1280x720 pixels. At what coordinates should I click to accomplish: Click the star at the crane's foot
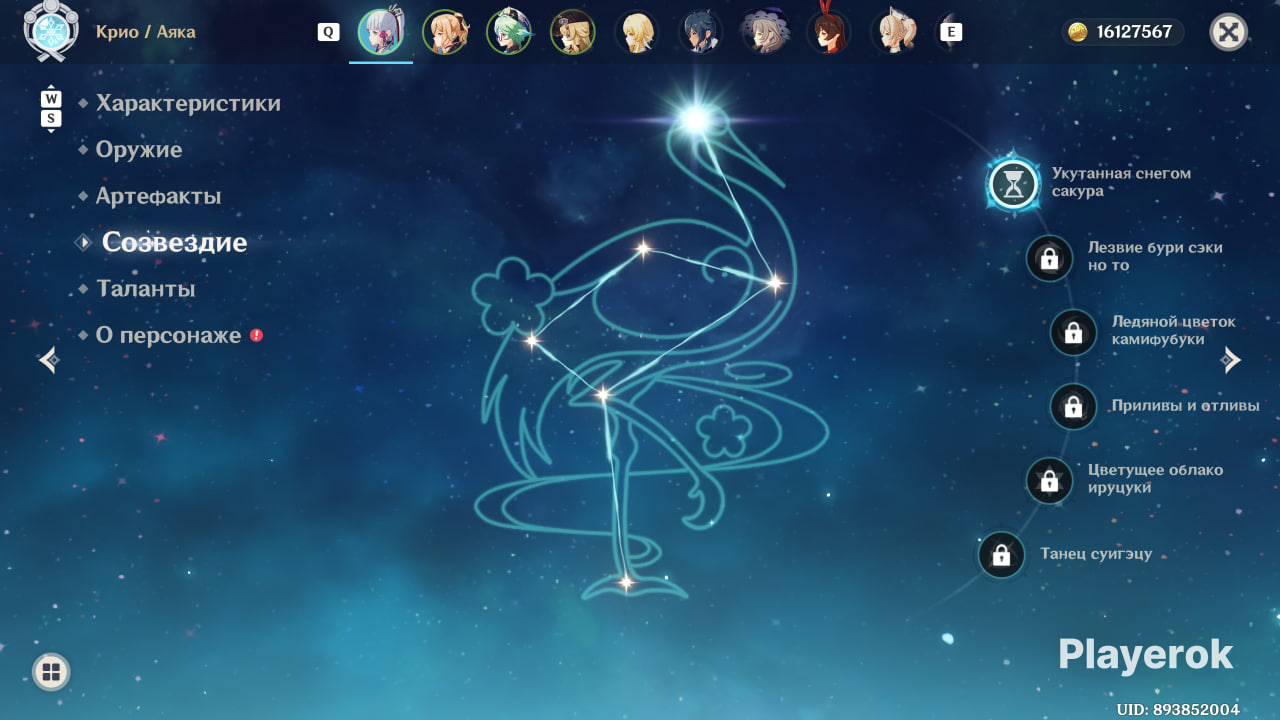coord(626,581)
